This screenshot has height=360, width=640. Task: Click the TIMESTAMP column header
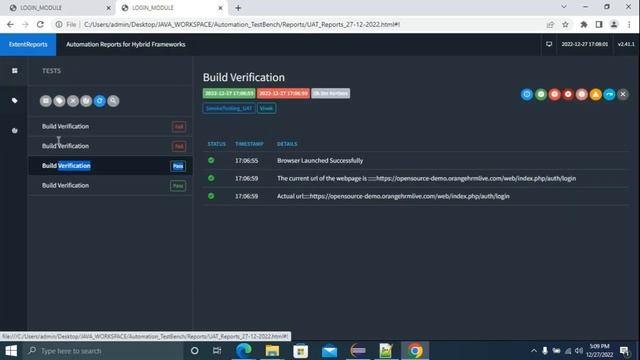point(249,144)
